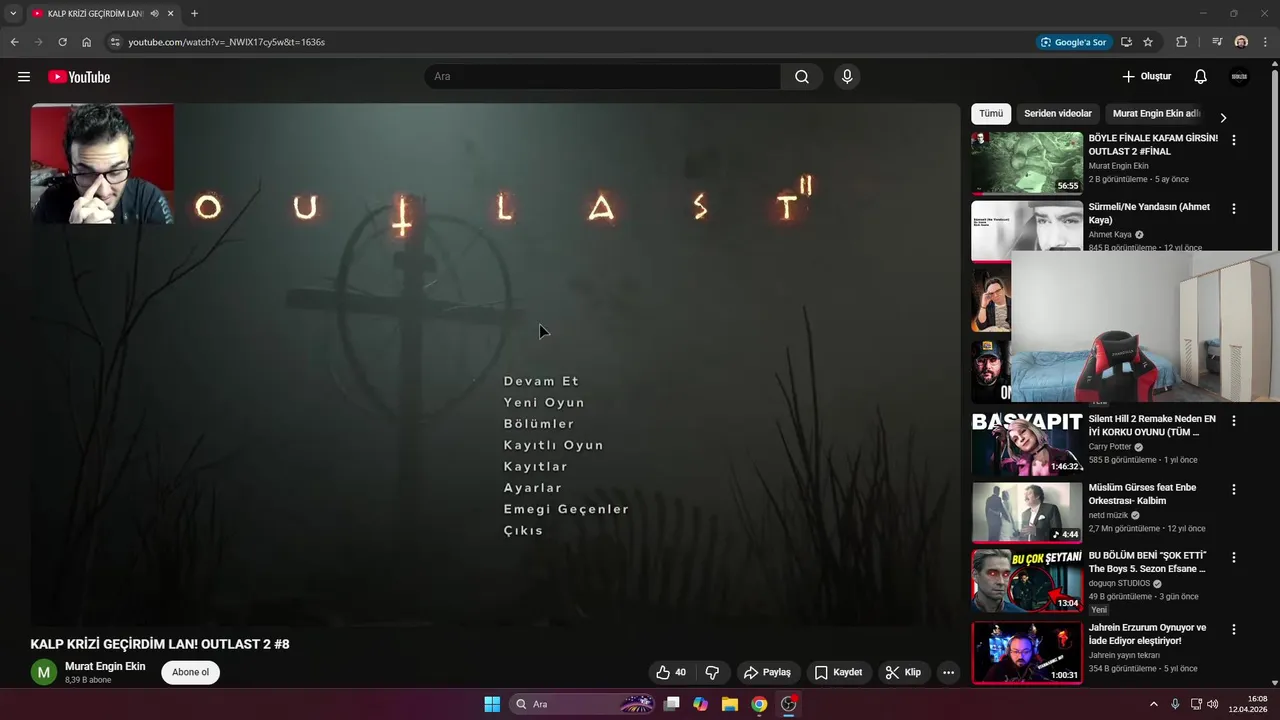Select the Murat Engin Ekin chip
Screen dimensions: 1280x720
click(x=1156, y=114)
